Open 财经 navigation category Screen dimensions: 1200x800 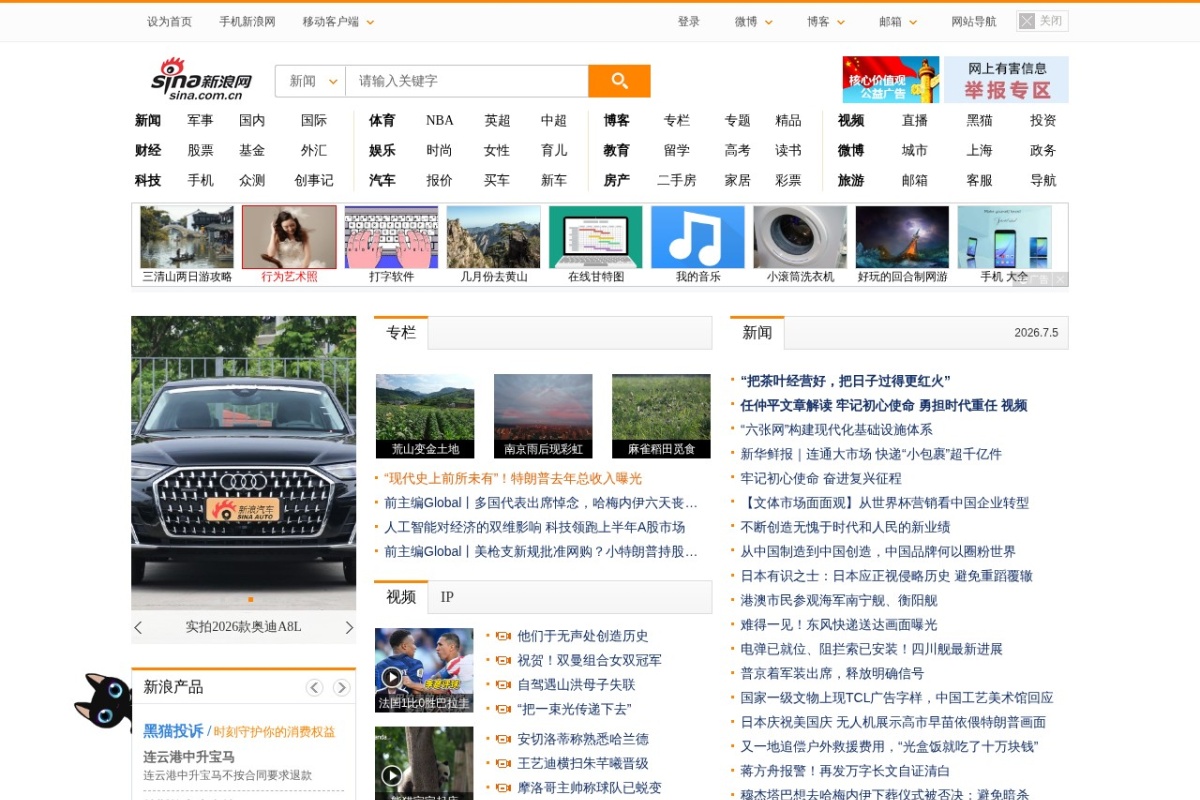click(x=148, y=150)
